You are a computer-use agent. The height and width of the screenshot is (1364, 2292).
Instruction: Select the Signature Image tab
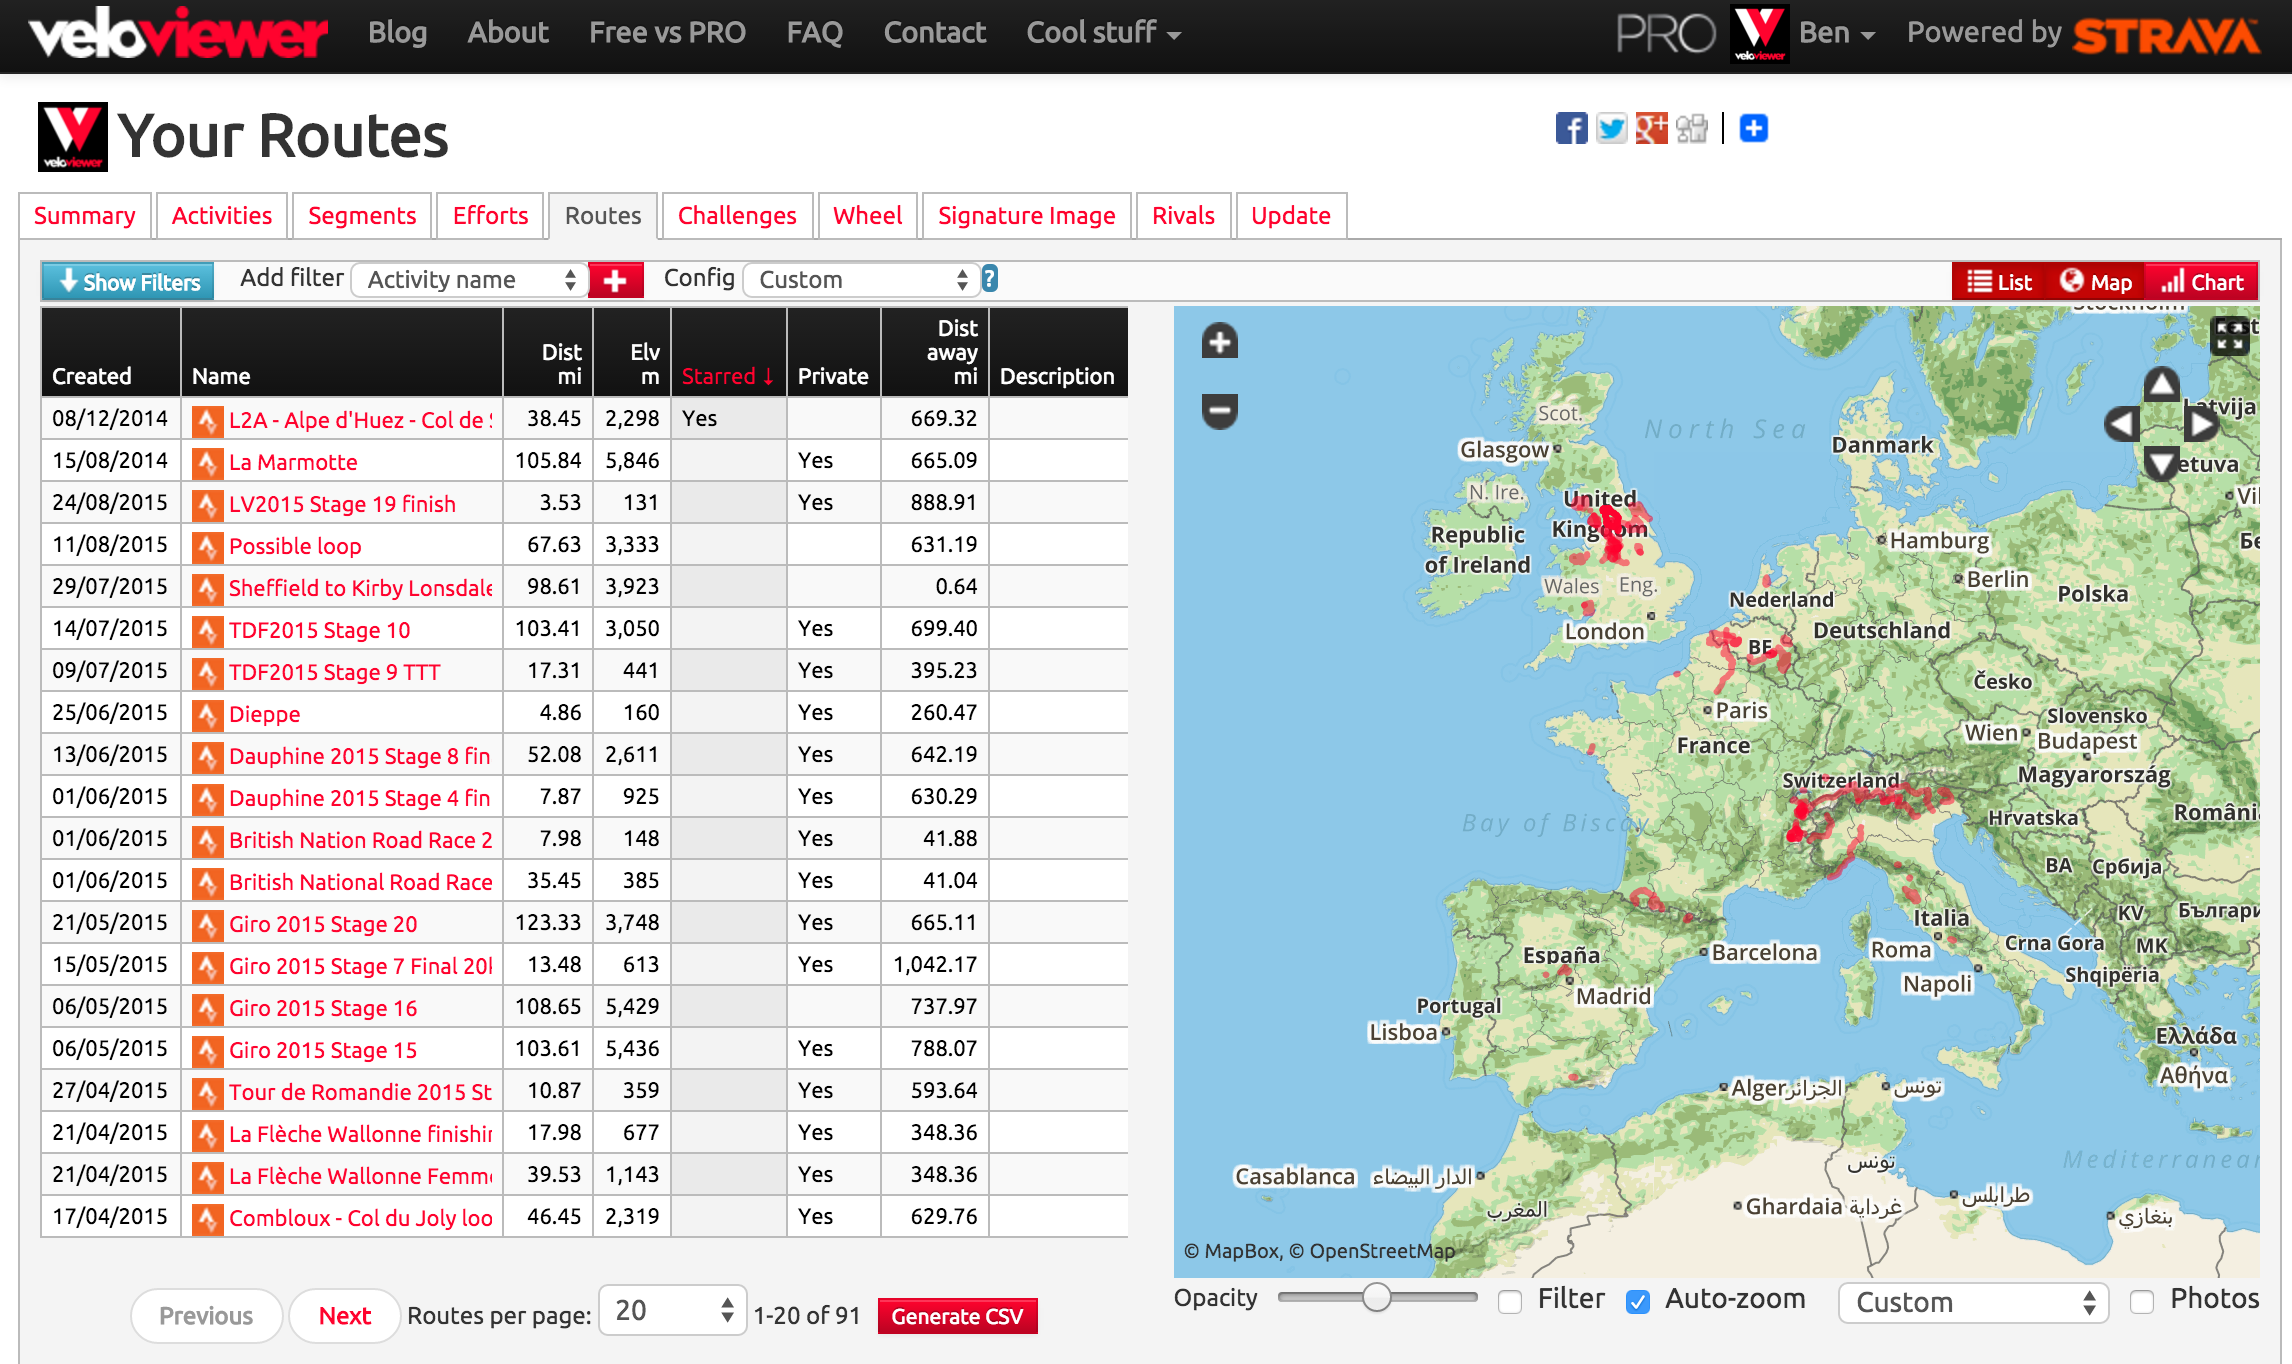point(1026,216)
